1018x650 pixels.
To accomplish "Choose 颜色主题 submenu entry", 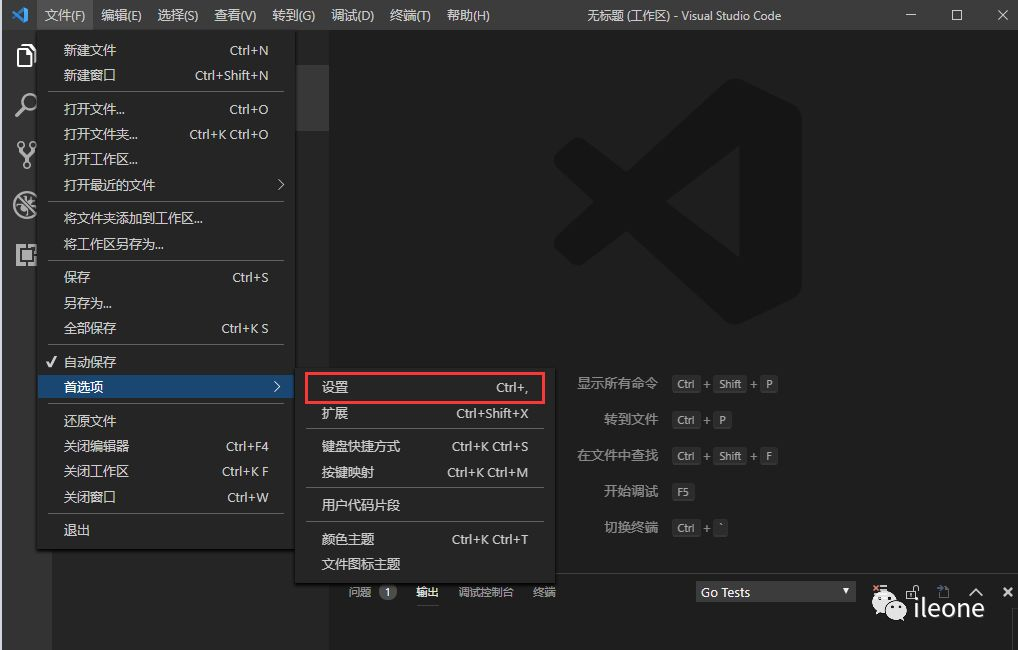I will [x=425, y=540].
